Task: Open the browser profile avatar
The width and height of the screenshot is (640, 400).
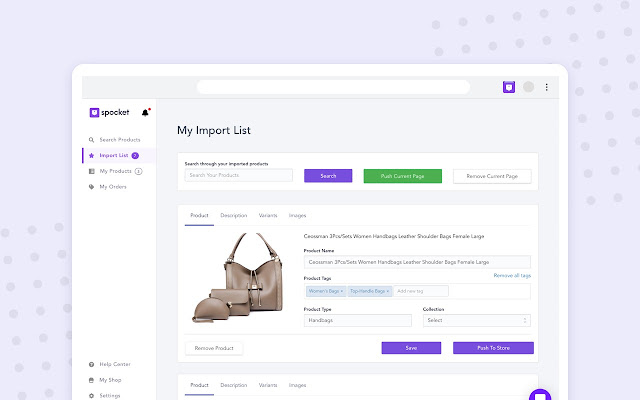Action: pyautogui.click(x=528, y=87)
